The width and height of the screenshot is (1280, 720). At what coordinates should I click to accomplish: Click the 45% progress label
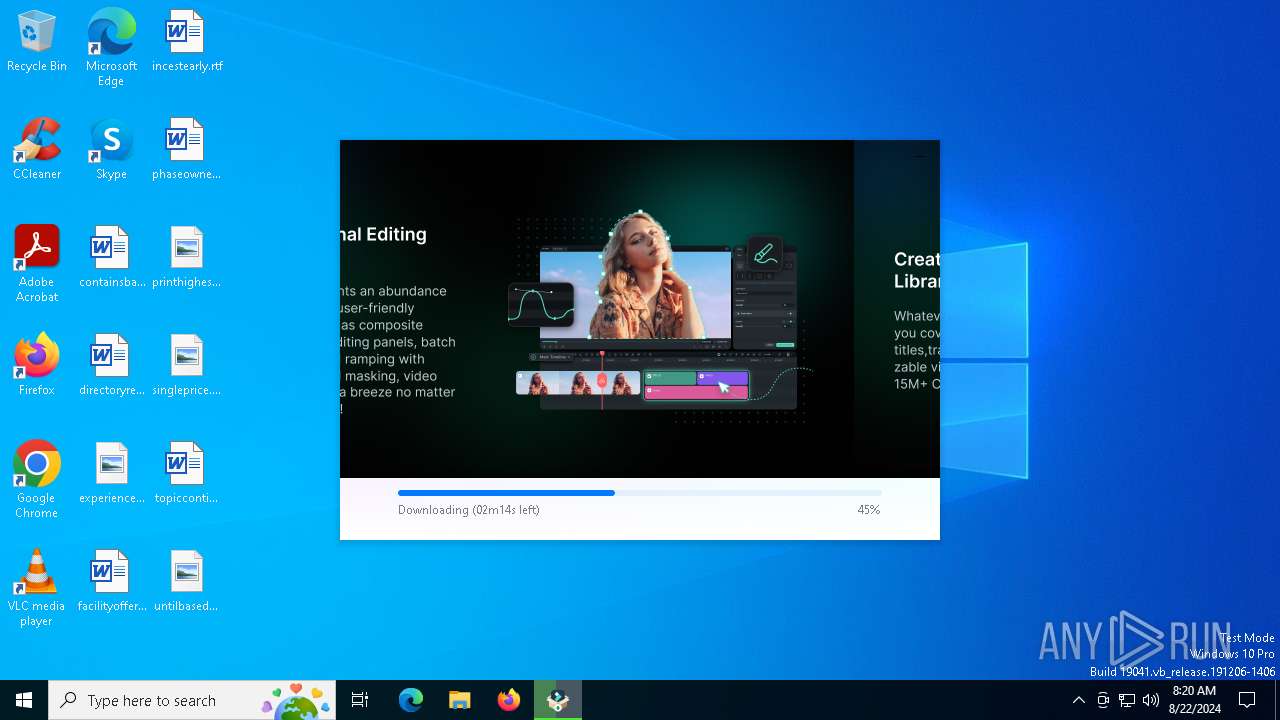pyautogui.click(x=868, y=510)
